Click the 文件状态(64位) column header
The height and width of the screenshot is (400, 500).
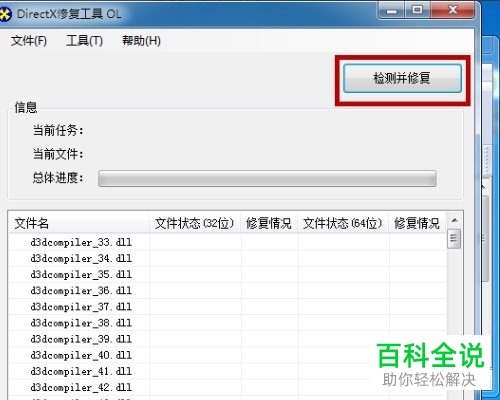[343, 223]
